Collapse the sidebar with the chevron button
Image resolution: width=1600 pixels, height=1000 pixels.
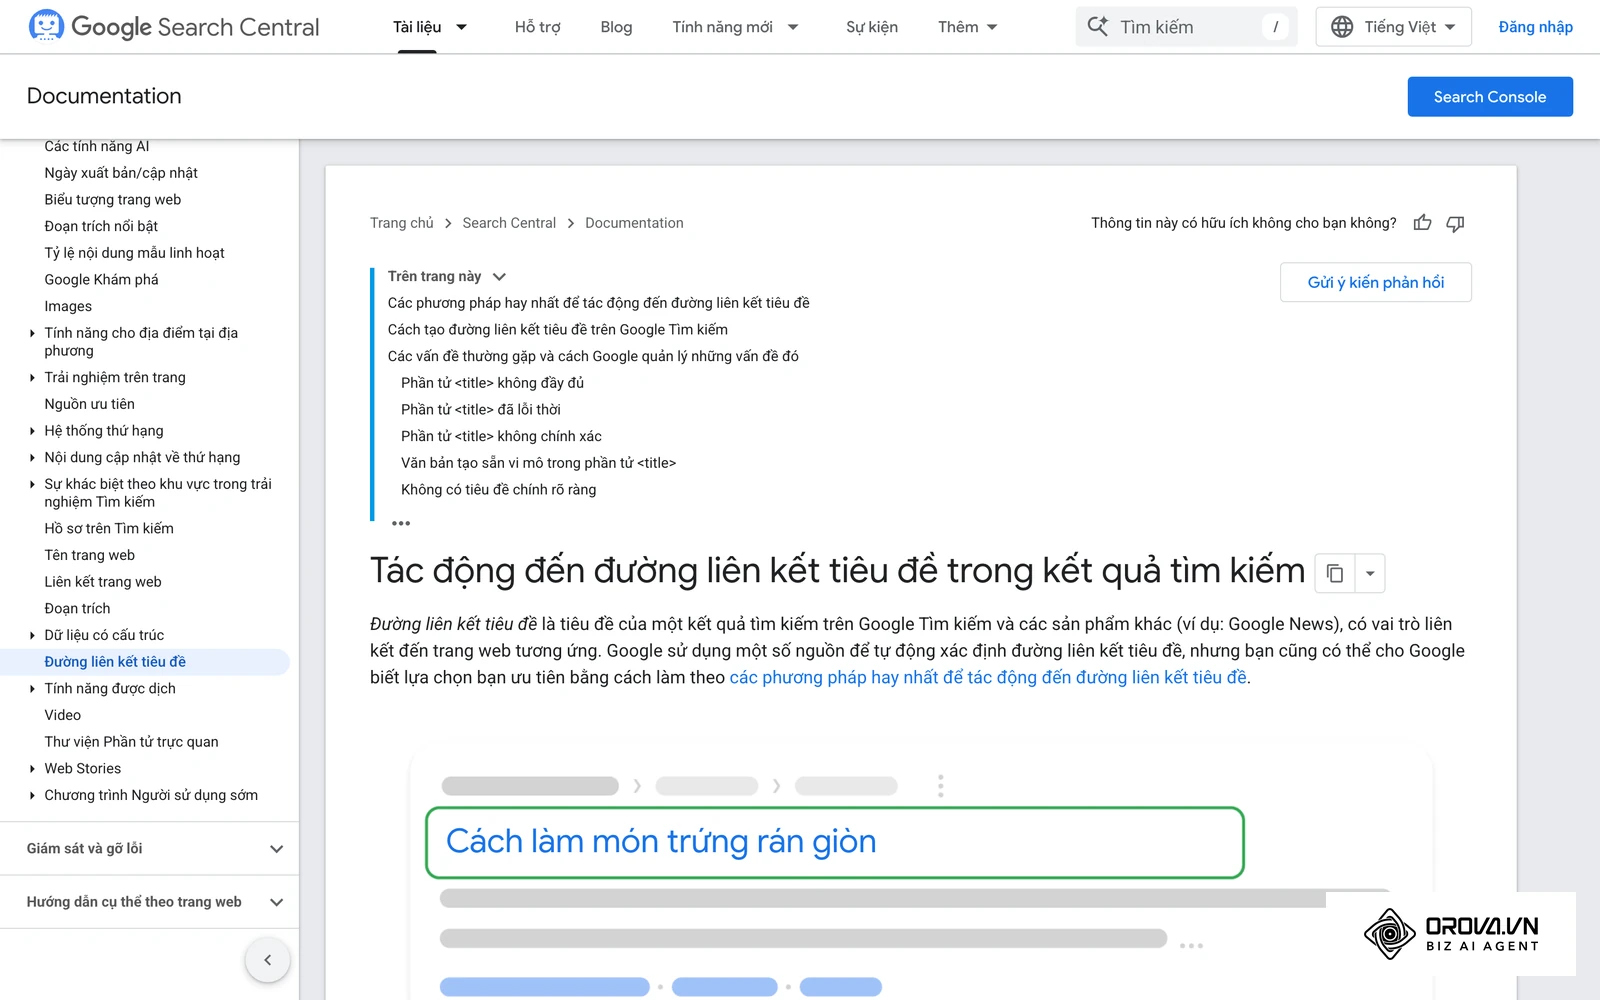click(x=267, y=960)
